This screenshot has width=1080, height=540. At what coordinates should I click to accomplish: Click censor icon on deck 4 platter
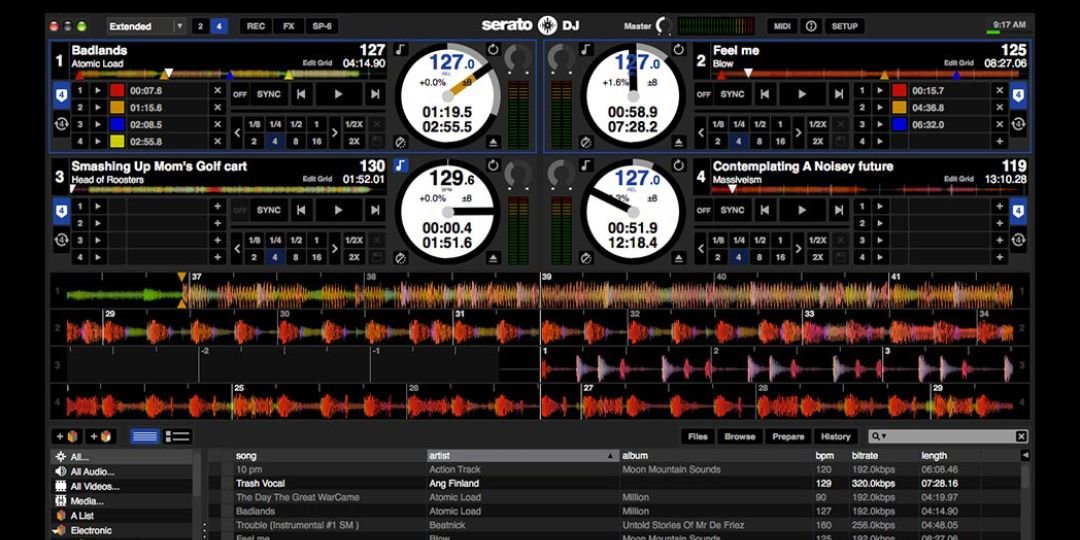click(586, 258)
